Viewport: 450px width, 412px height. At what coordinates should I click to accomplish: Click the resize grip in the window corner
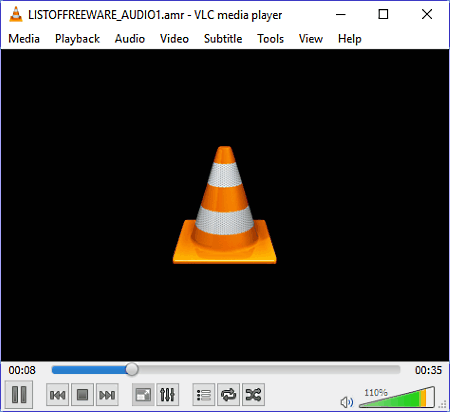click(x=443, y=405)
